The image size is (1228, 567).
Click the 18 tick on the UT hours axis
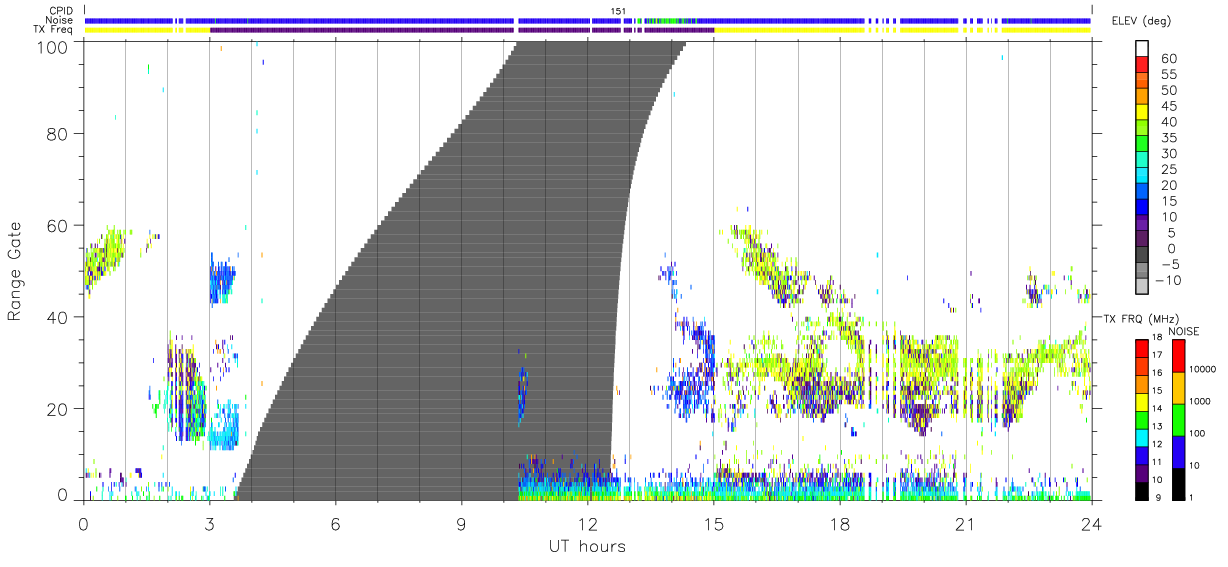[x=839, y=524]
